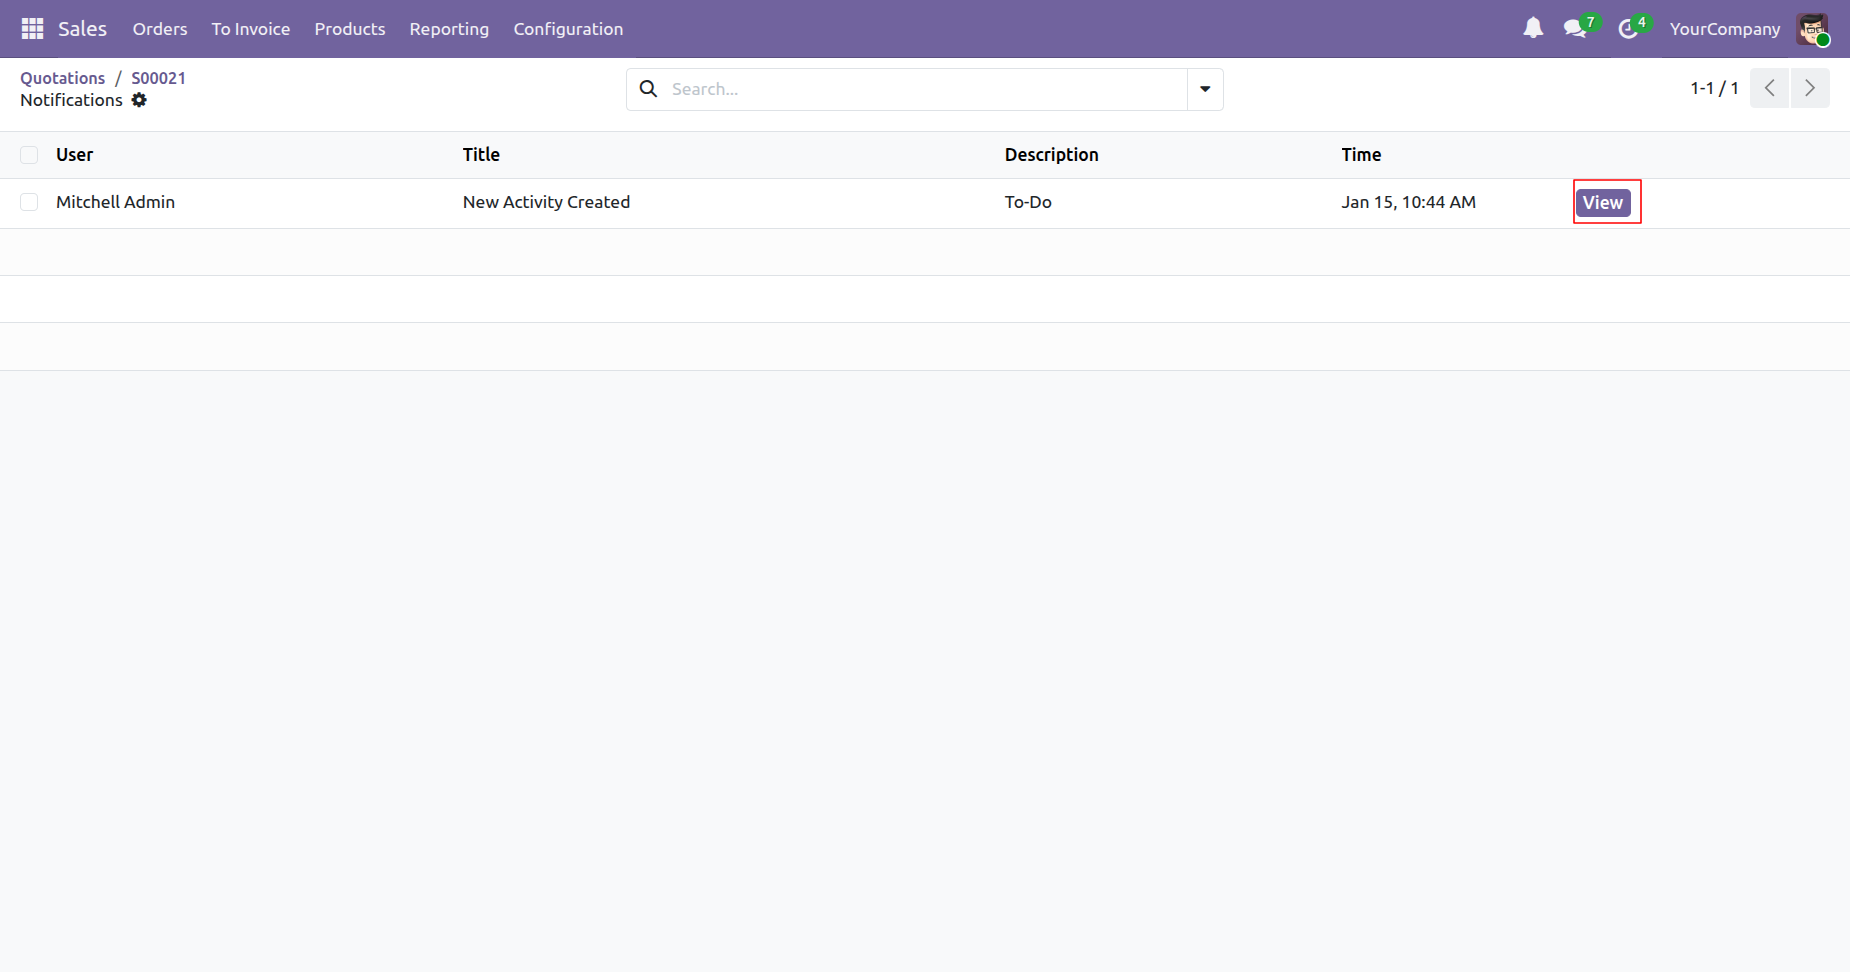Viewport: 1850px width, 972px height.
Task: Click the To-Do description cell
Action: [1028, 202]
